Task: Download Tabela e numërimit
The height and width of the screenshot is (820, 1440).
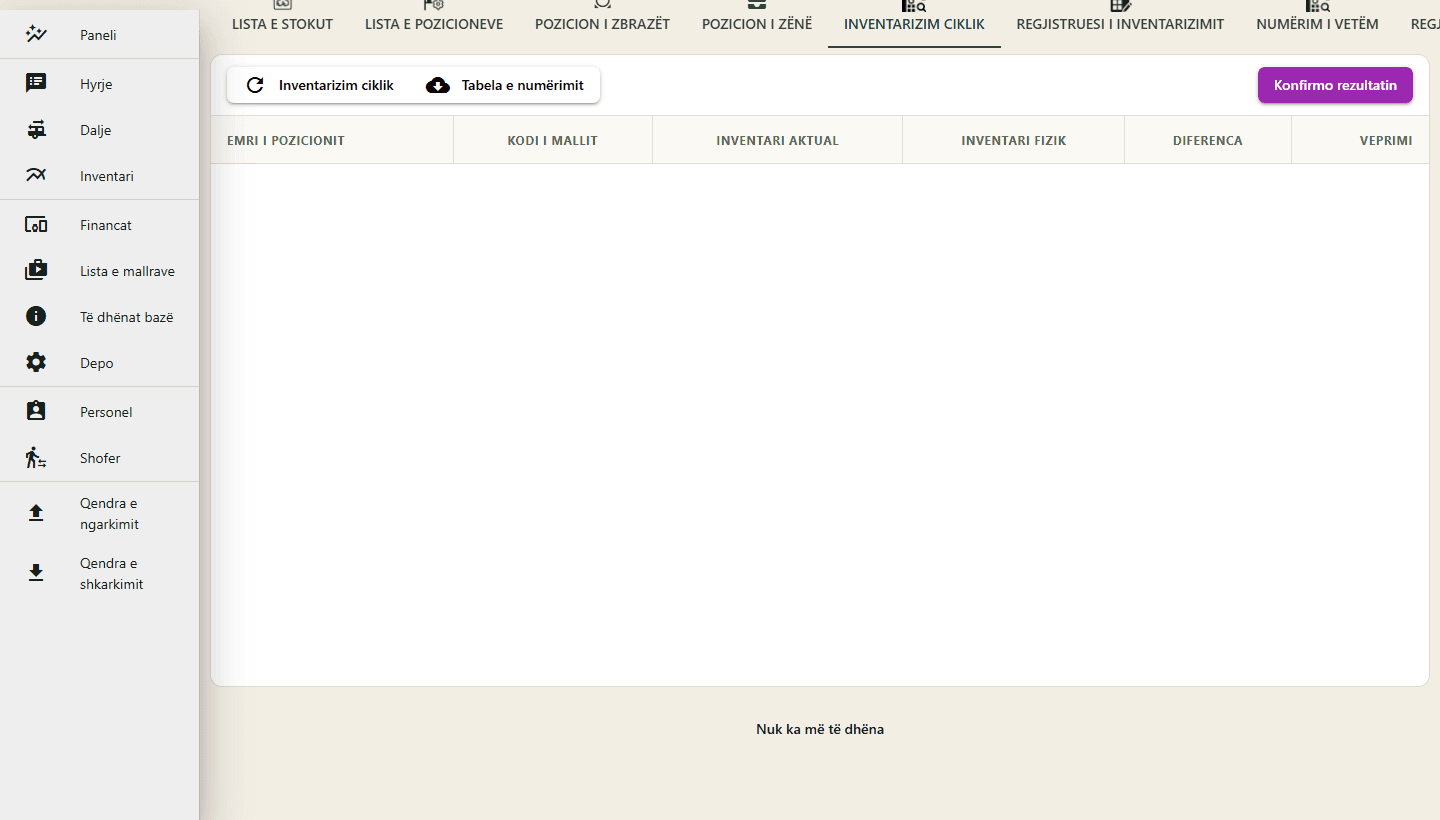Action: point(505,85)
